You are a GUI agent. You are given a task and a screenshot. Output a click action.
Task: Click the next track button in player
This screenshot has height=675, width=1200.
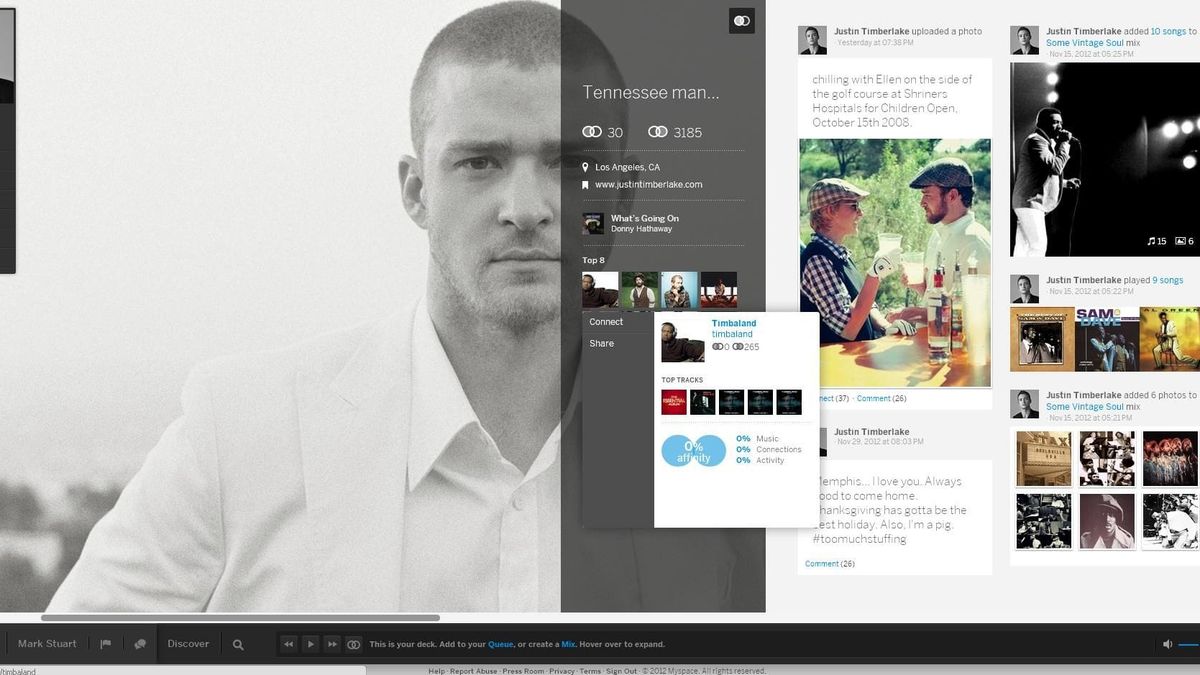(332, 644)
